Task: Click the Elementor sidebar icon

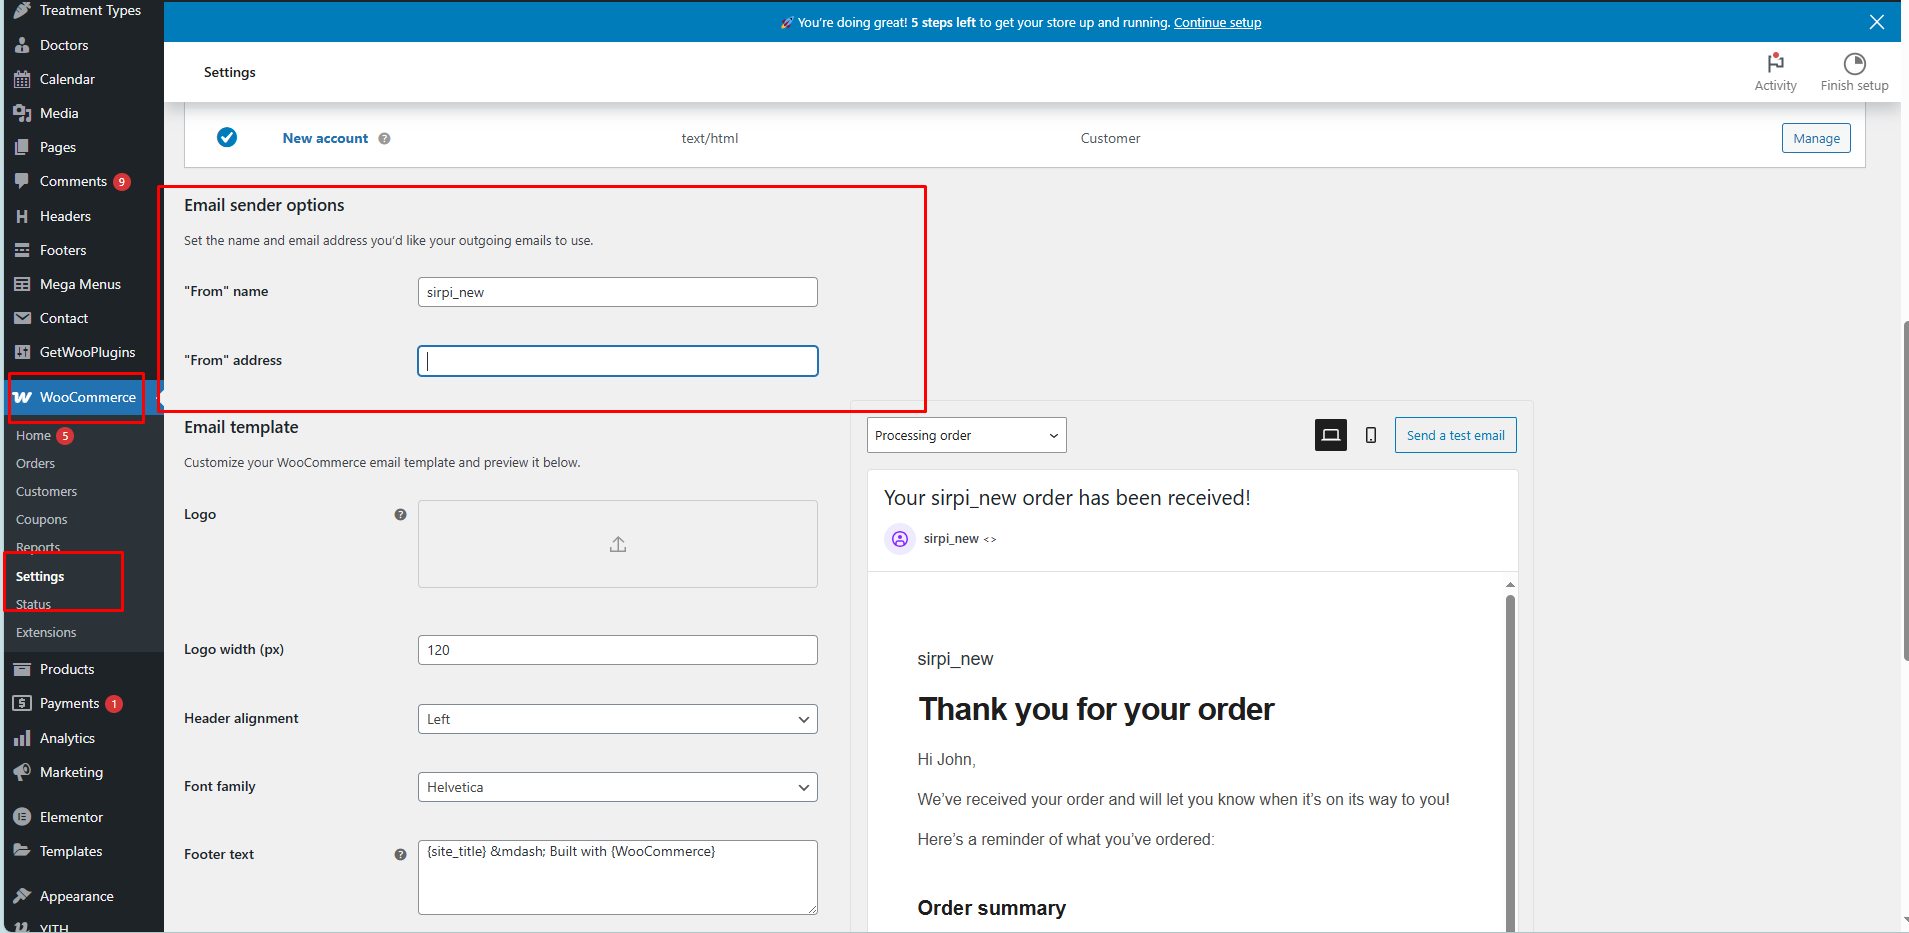Action: tap(22, 817)
